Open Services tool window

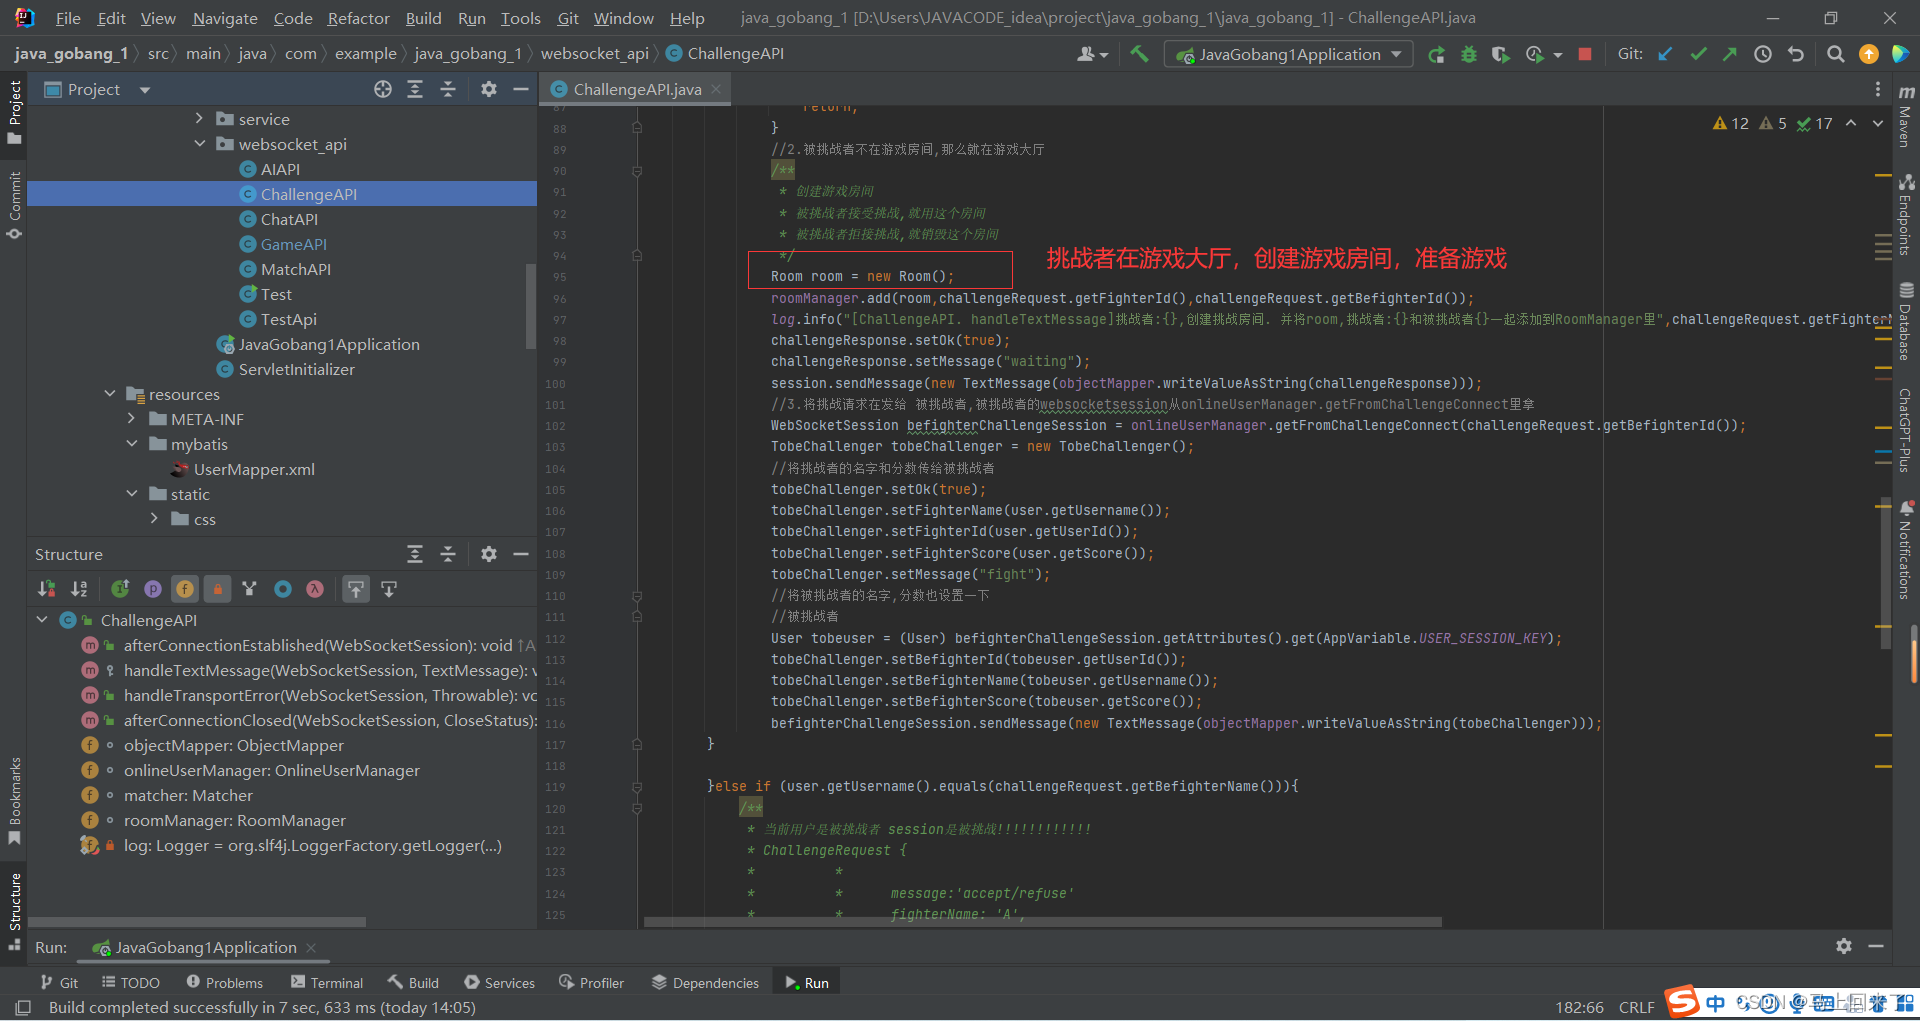[x=499, y=983]
